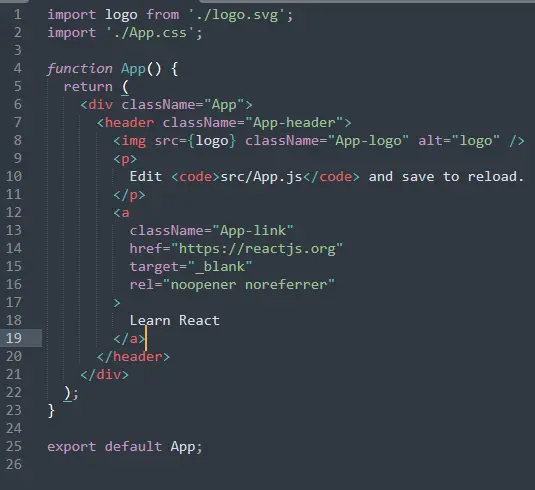Click the ');' on line 22
The image size is (535, 490).
coord(71,393)
